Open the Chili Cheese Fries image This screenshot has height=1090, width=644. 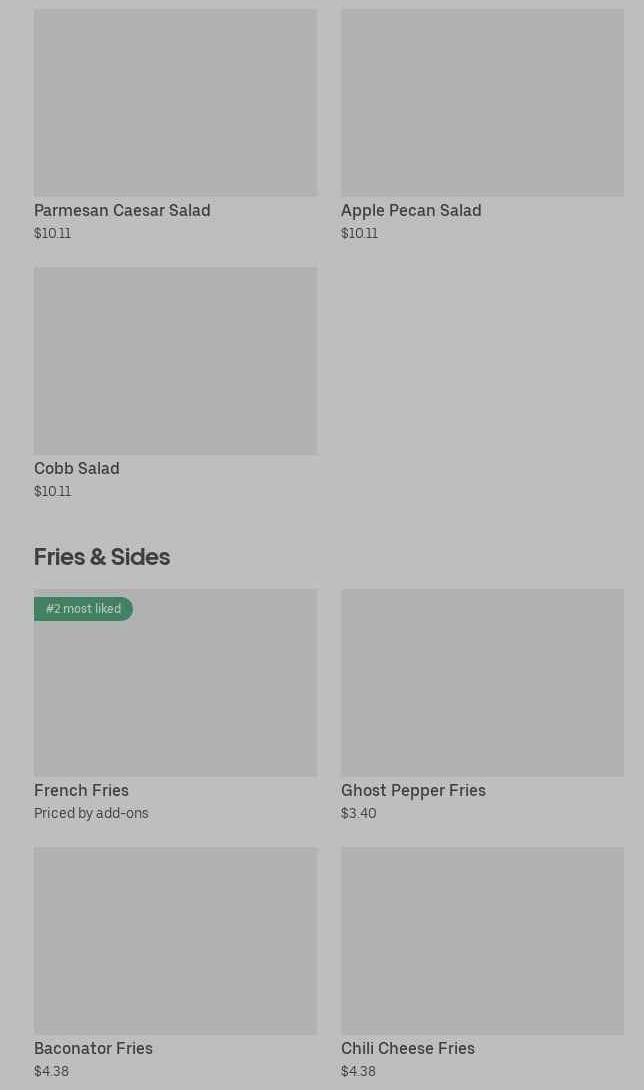coord(482,940)
